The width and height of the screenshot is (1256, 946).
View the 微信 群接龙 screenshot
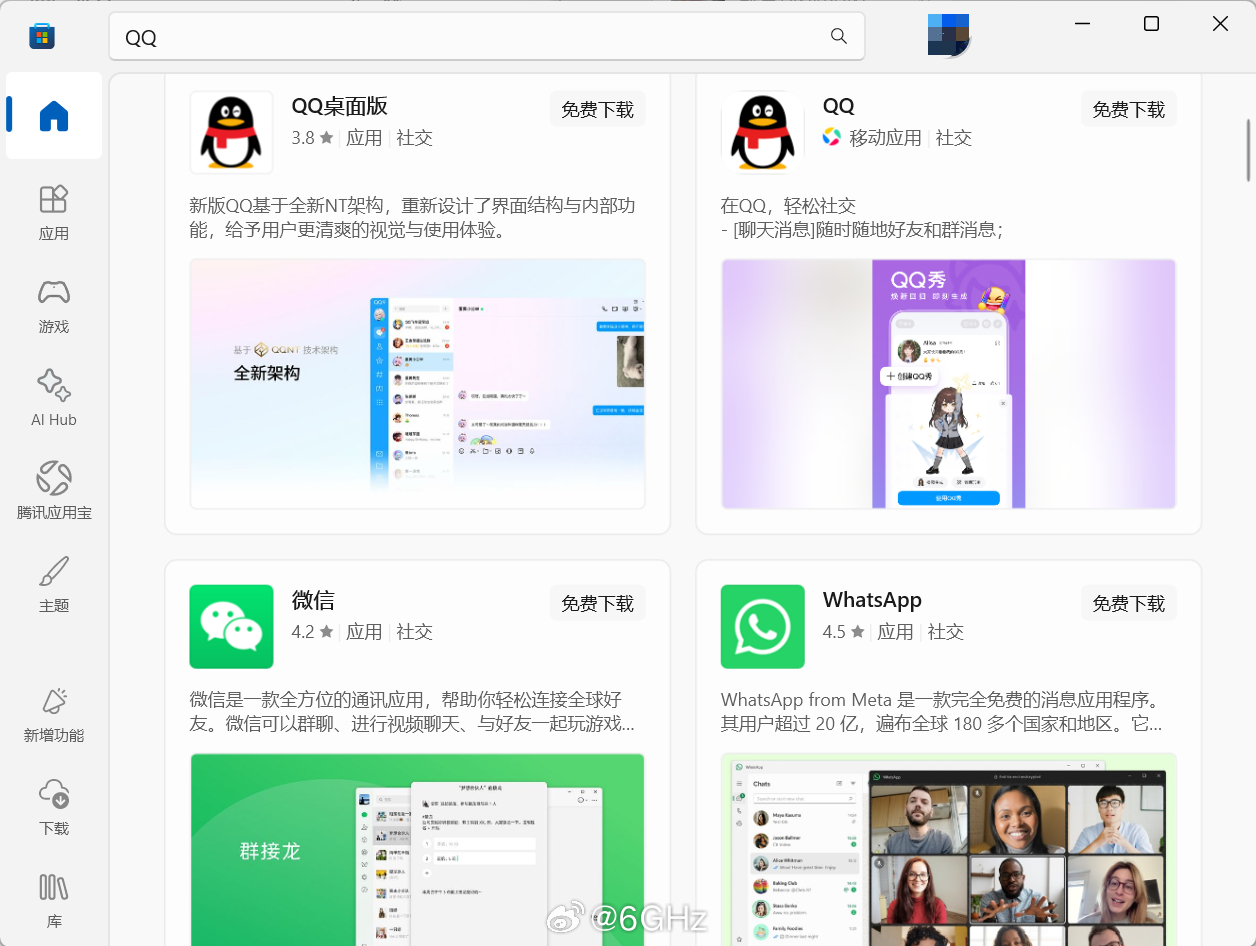417,849
